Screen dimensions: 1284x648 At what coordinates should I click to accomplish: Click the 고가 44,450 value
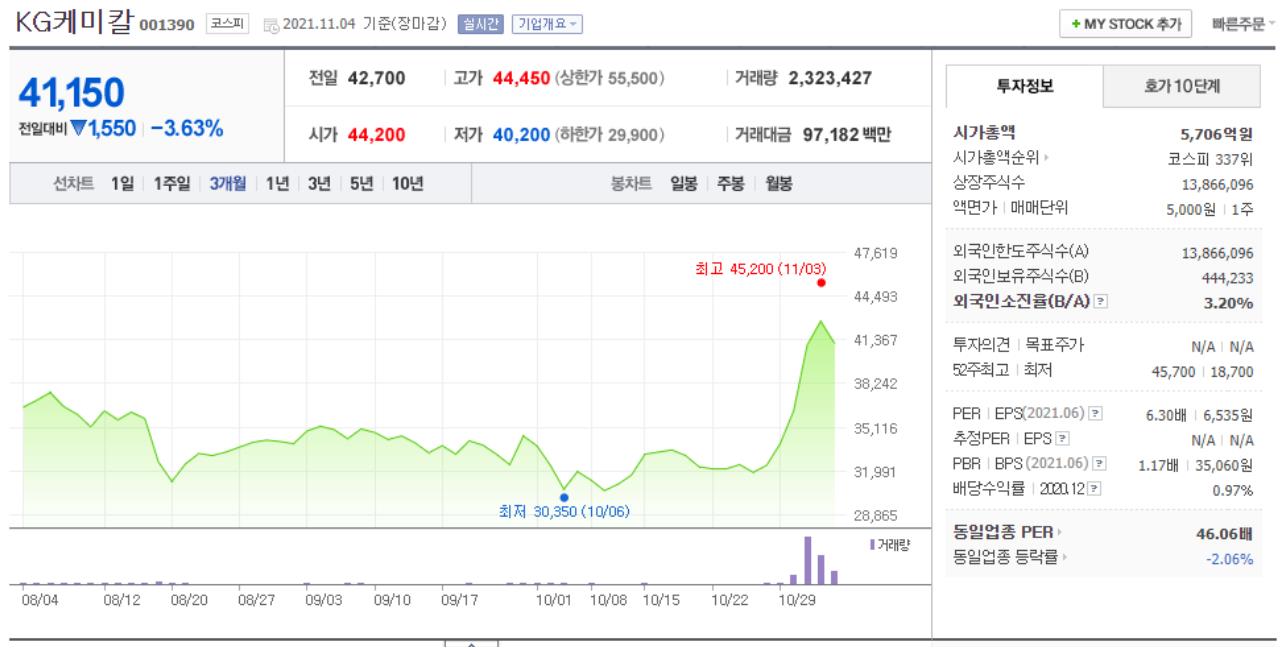[521, 78]
